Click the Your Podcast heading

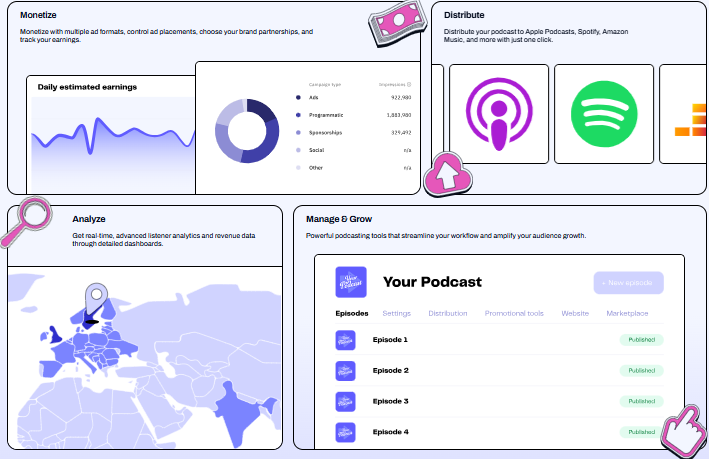click(432, 282)
